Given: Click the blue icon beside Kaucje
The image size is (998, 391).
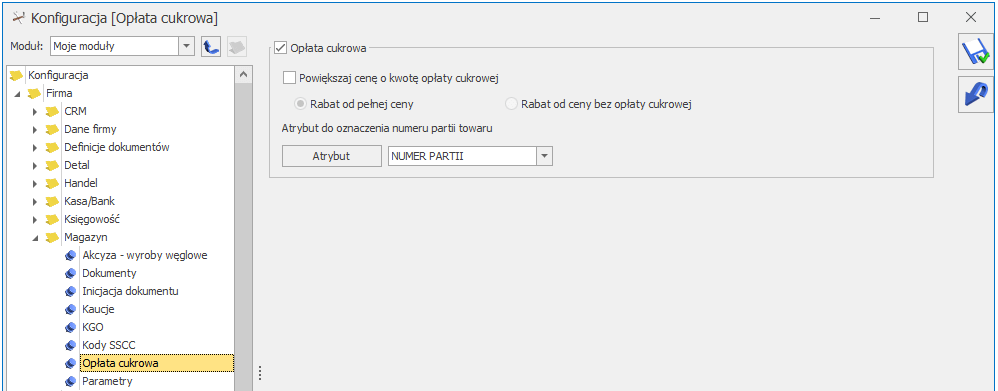Looking at the screenshot, I should [70, 309].
